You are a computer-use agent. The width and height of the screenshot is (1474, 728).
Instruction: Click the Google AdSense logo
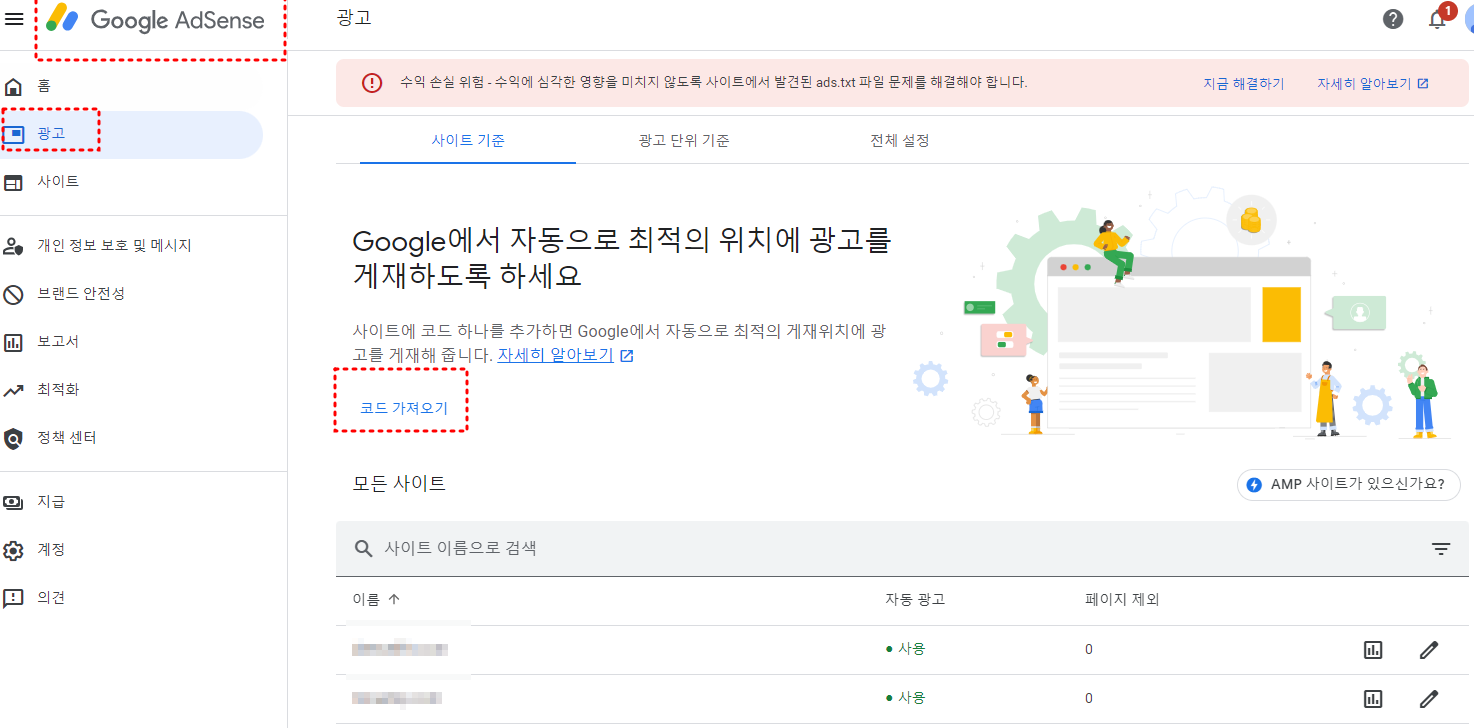(156, 19)
